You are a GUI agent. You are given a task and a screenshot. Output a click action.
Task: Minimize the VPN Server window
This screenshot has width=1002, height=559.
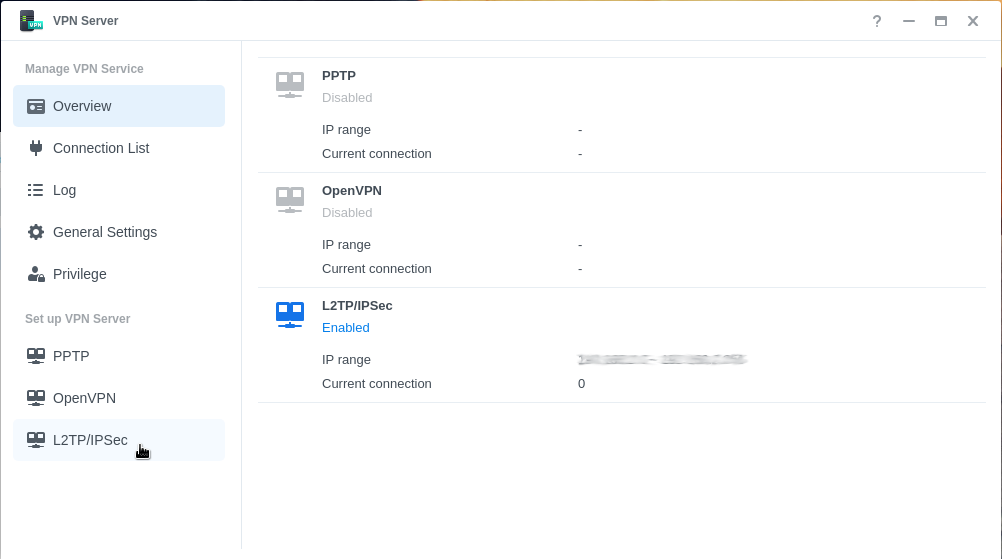pos(909,21)
